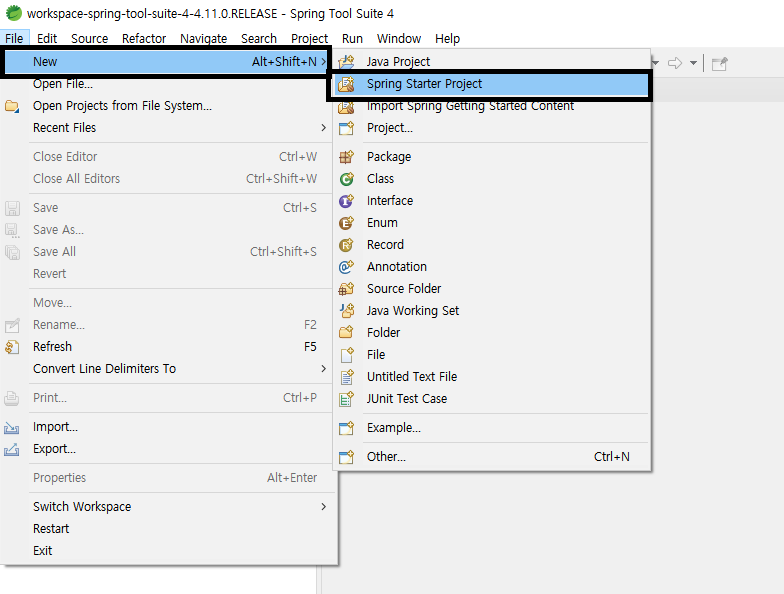Viewport: 784px width, 594px height.
Task: Open the back history dropdown arrow
Action: (656, 63)
